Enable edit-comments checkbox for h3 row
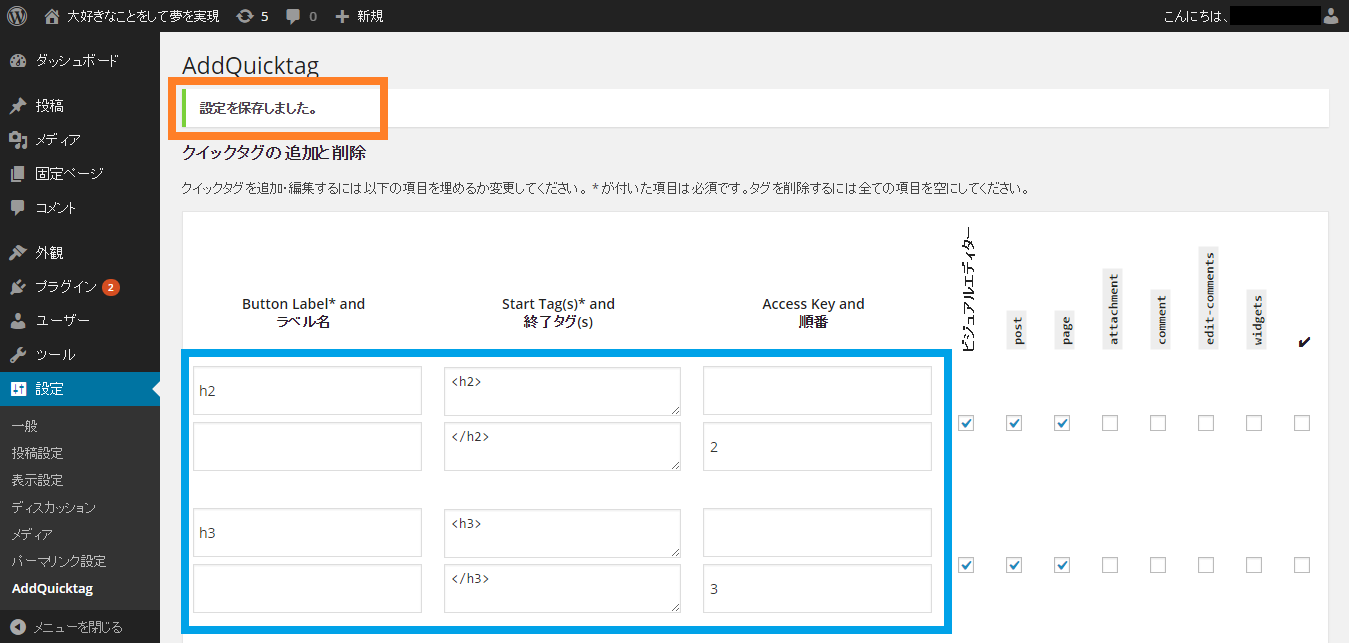 1206,565
